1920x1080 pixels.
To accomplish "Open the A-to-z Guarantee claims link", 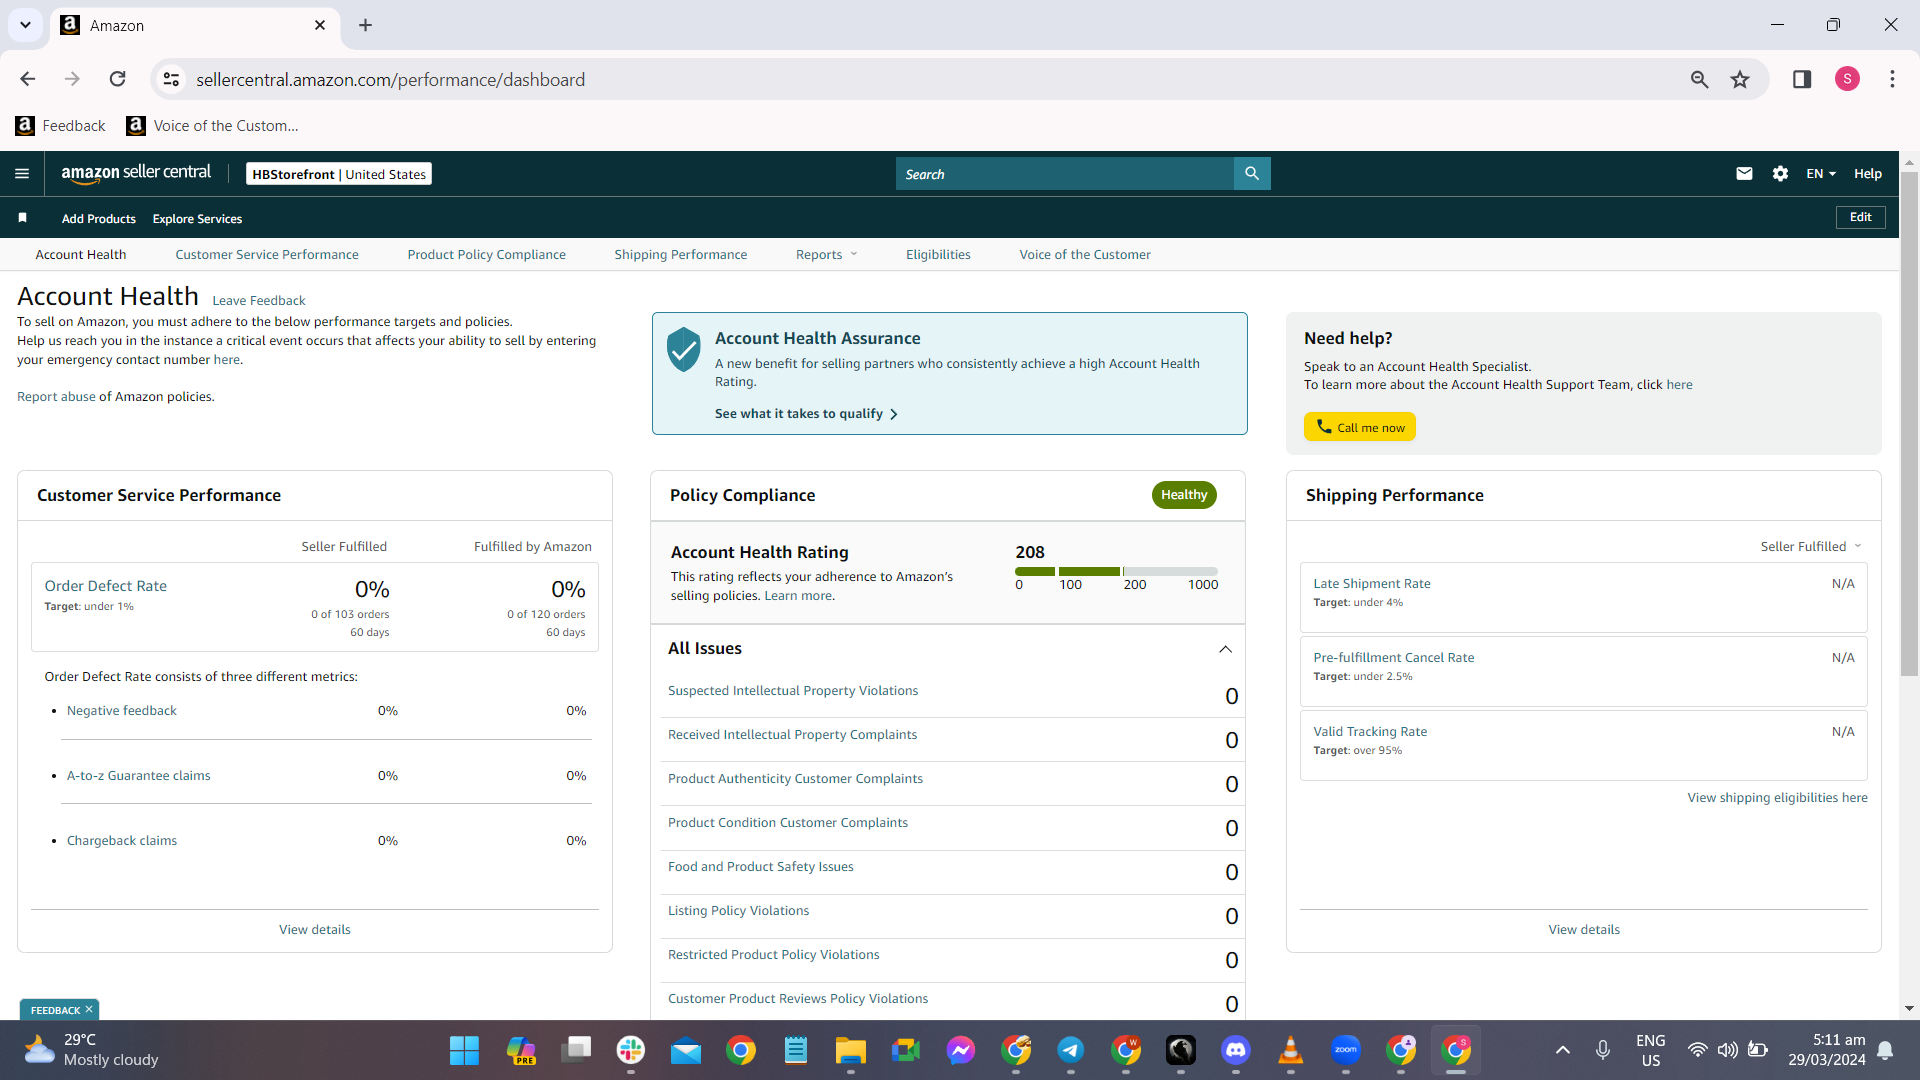I will pyautogui.click(x=139, y=776).
